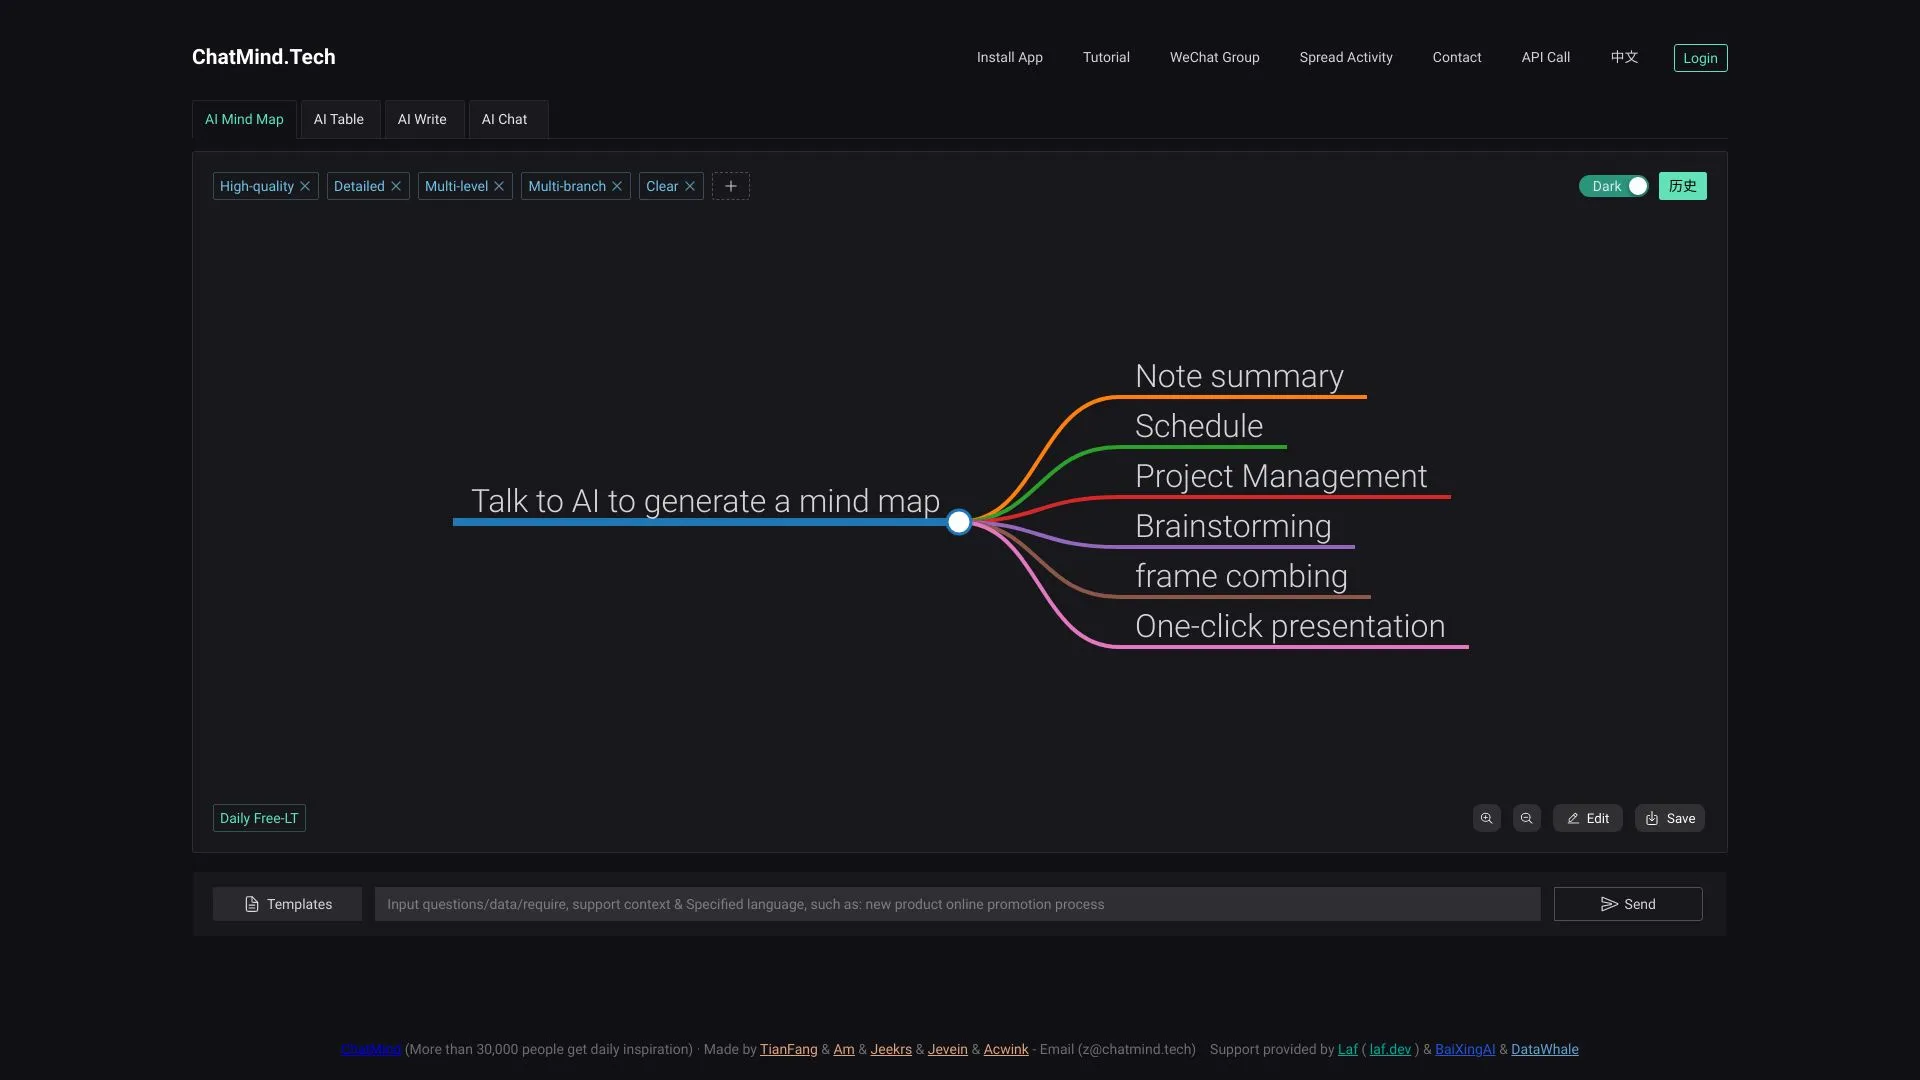
Task: Switch language using 中文 option
Action: [1623, 57]
